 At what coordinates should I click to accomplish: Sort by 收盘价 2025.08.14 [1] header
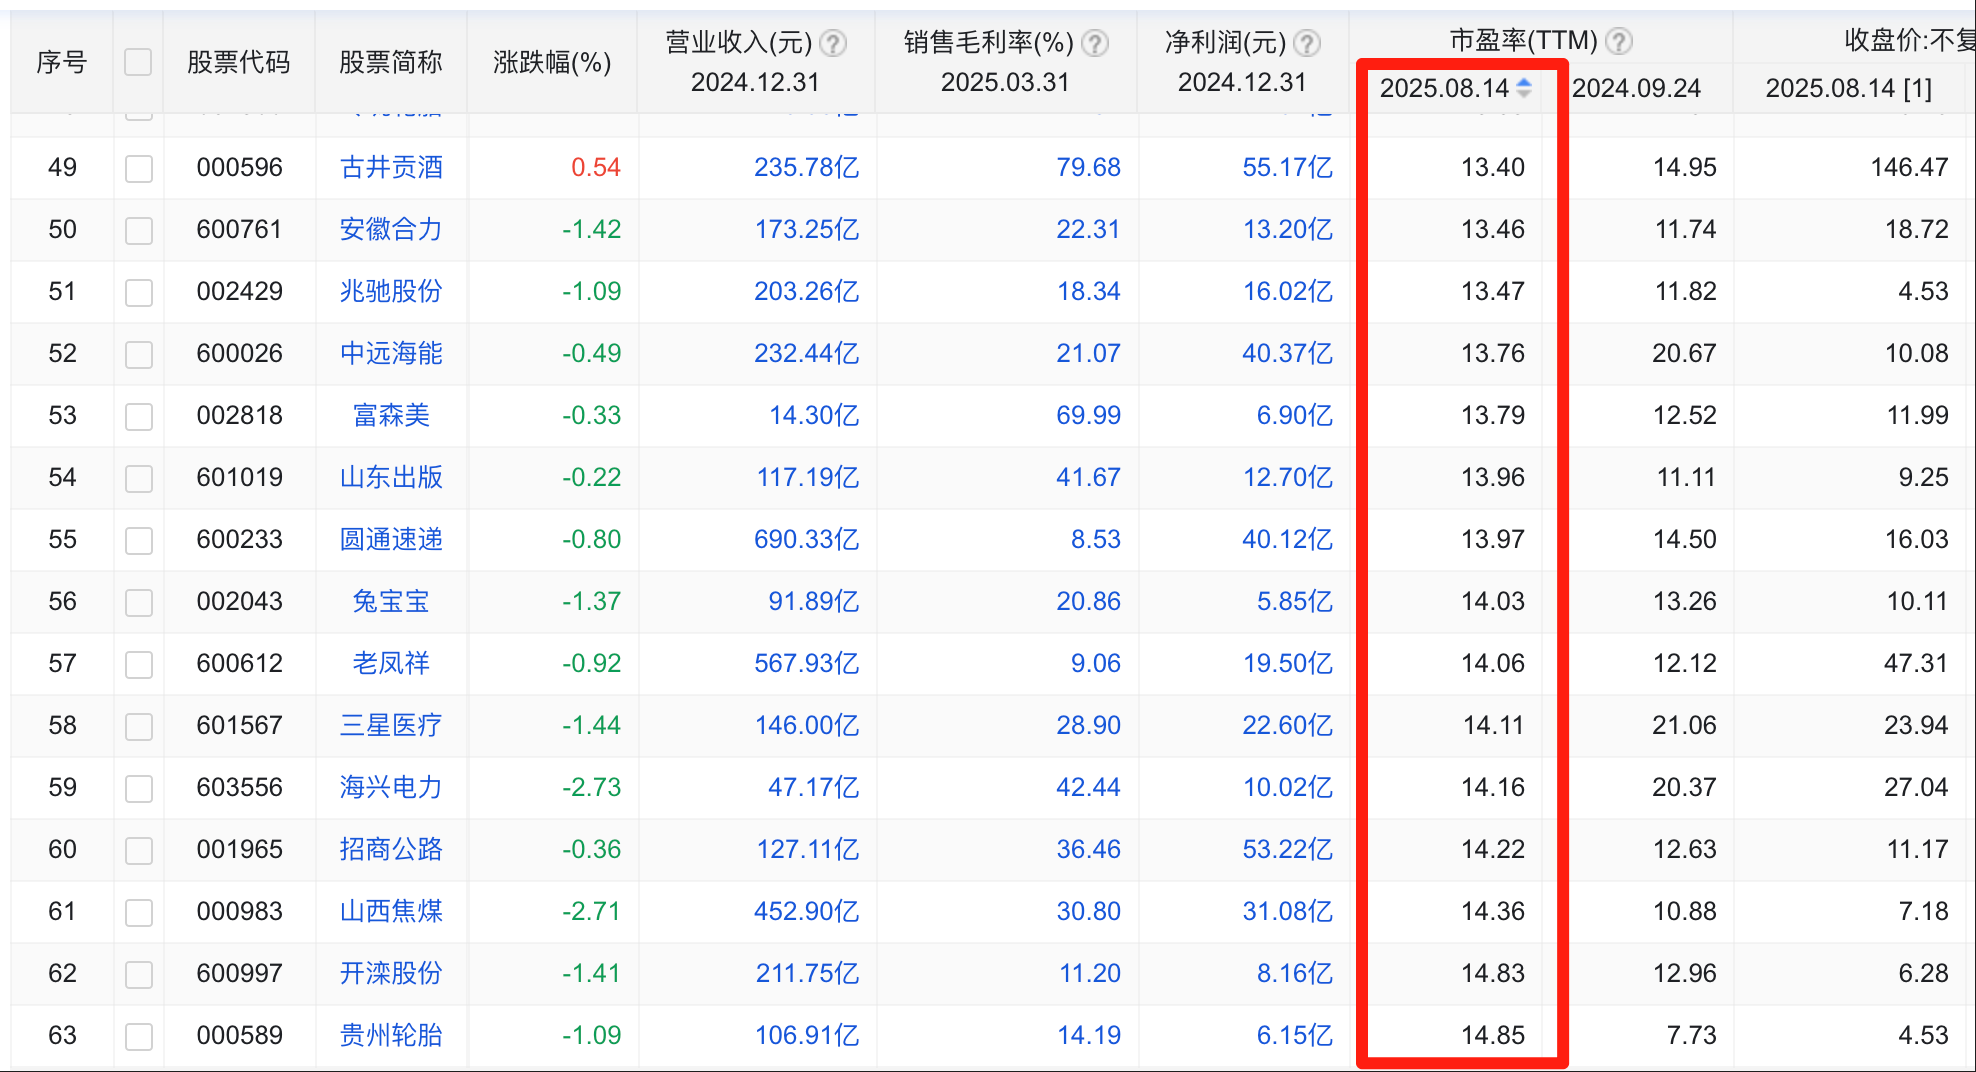coord(1849,88)
